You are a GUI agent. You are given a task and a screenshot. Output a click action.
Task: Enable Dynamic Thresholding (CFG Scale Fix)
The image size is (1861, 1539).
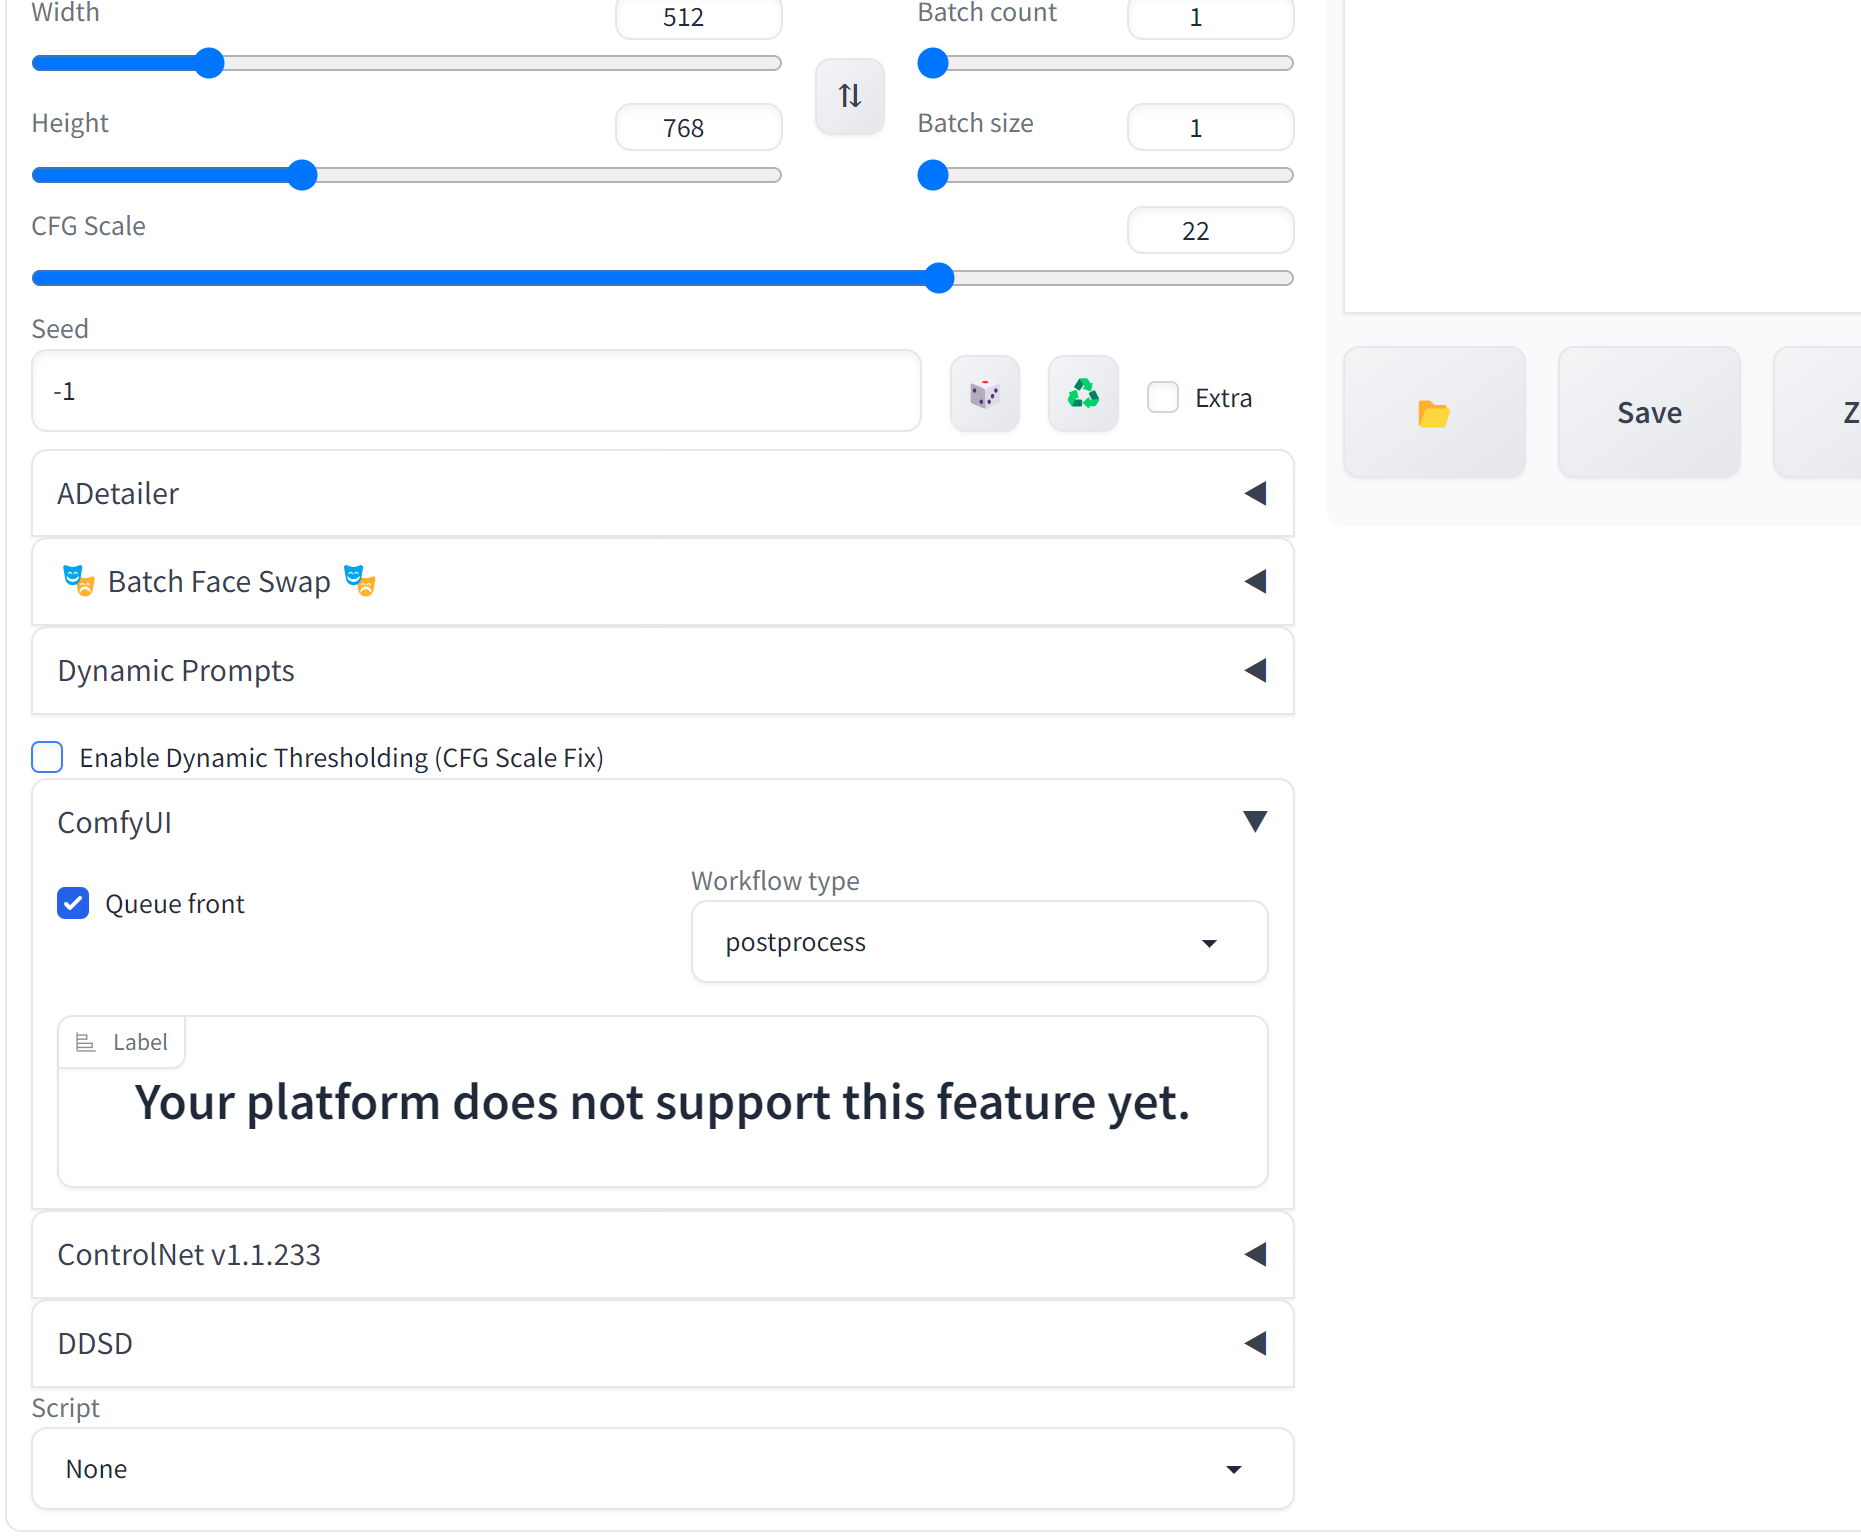(47, 757)
